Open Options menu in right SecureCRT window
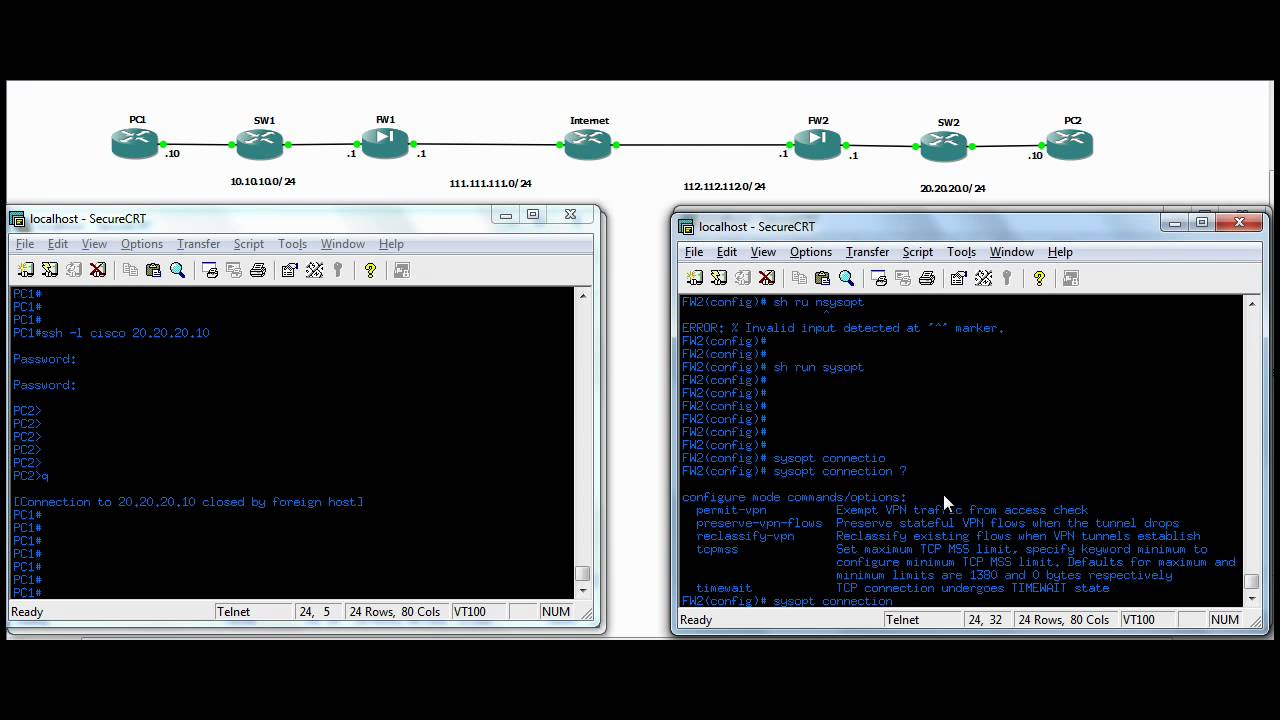This screenshot has height=720, width=1280. point(811,252)
